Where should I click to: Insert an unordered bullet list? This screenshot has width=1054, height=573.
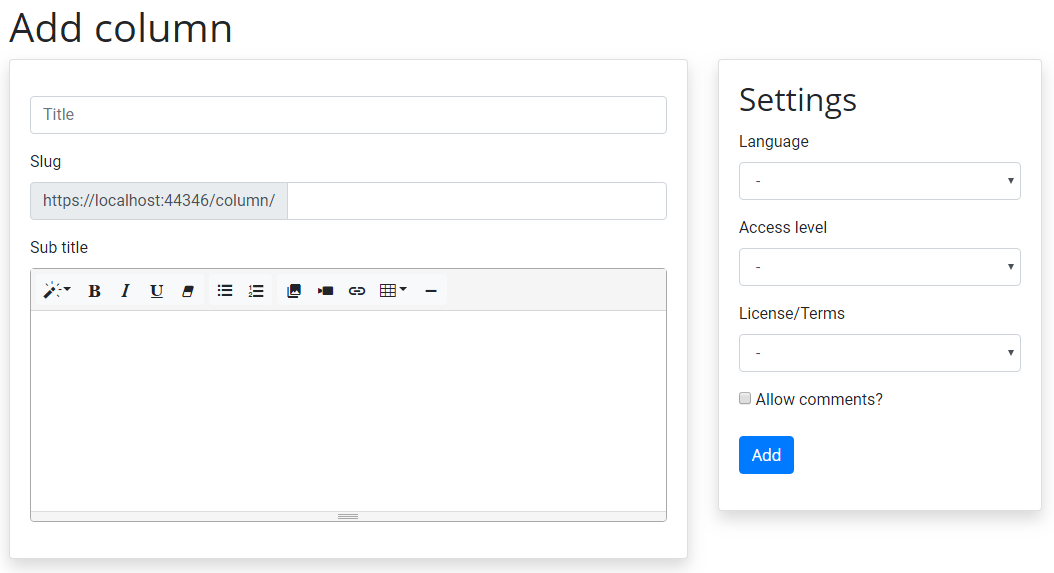[225, 291]
